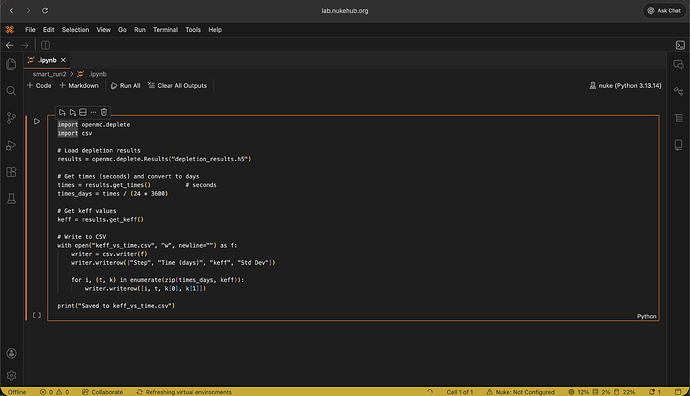Open the Run menu
This screenshot has height=396, width=690.
coord(140,30)
